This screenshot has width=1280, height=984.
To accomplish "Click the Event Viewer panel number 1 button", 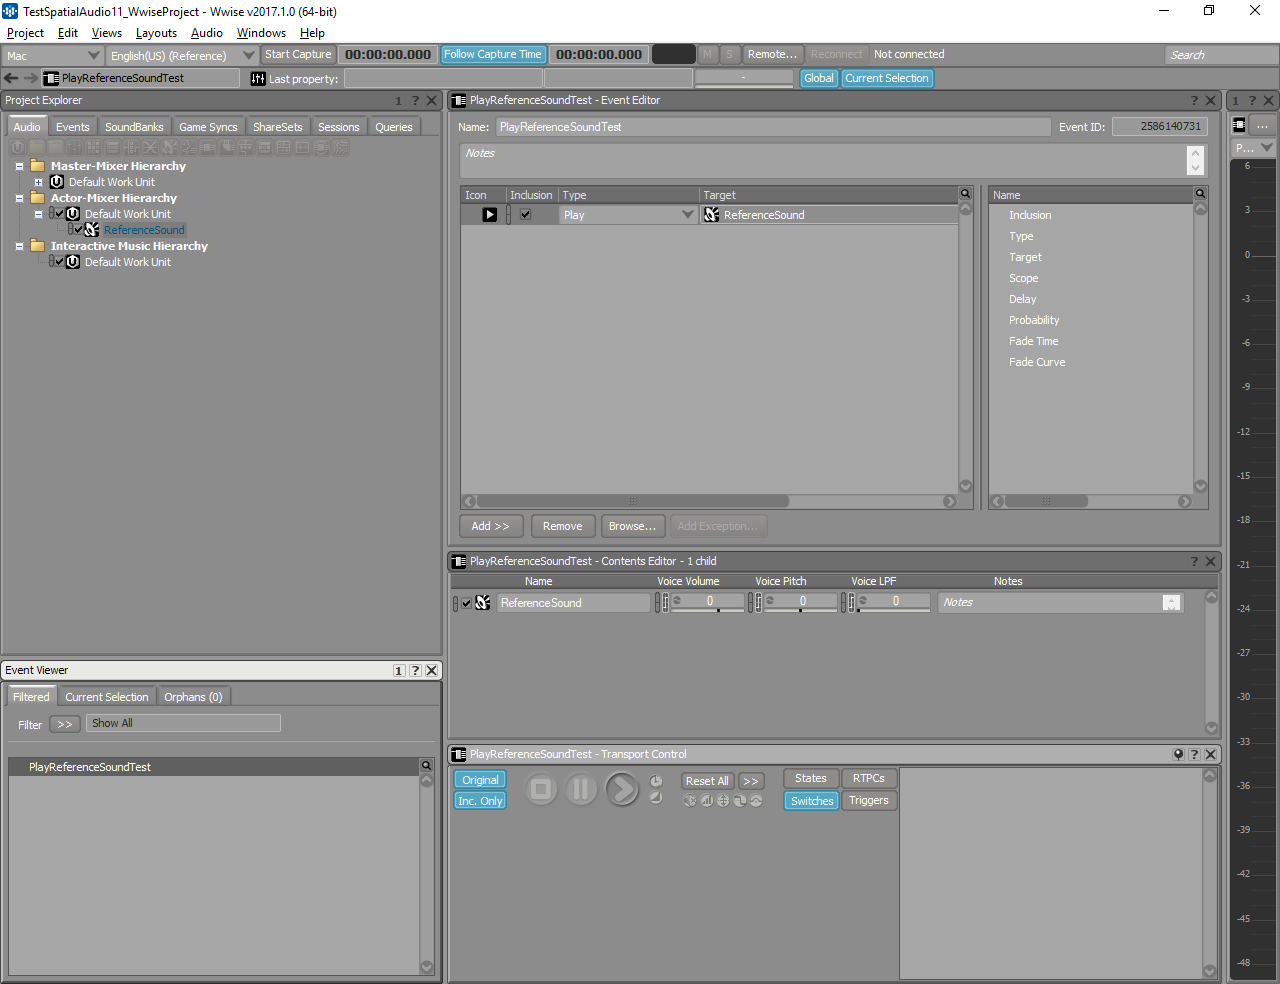I will [x=399, y=671].
